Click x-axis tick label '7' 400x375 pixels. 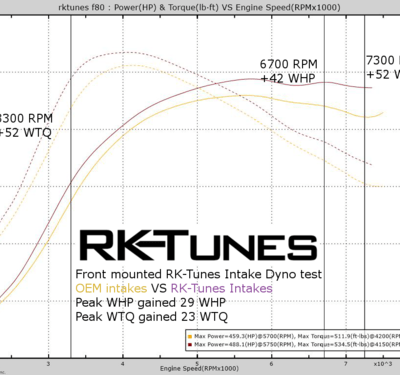tap(346, 364)
